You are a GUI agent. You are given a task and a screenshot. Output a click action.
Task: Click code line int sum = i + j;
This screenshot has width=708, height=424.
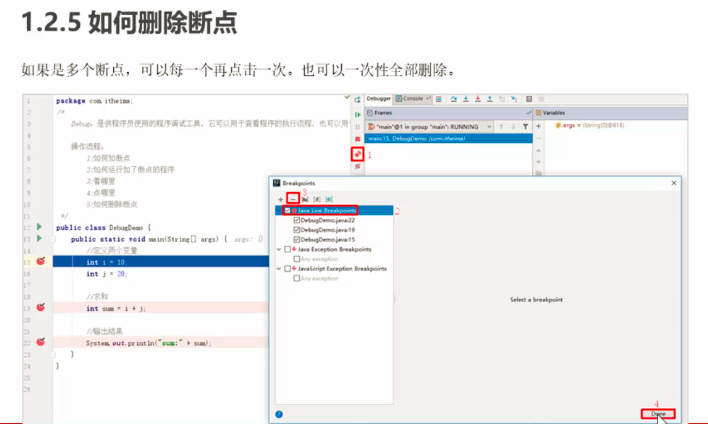(x=116, y=308)
